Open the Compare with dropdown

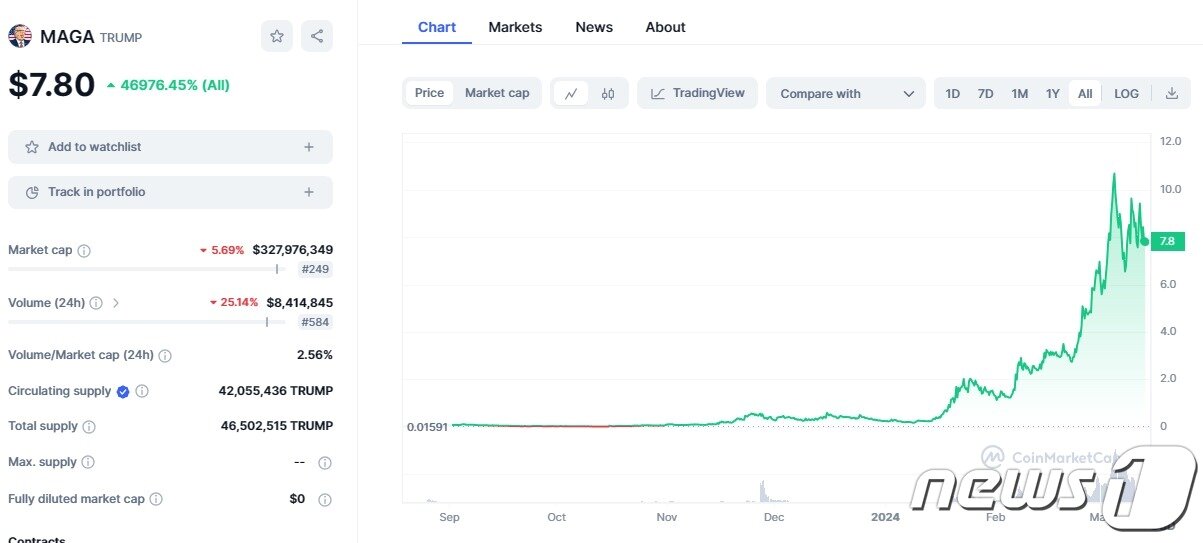(846, 94)
